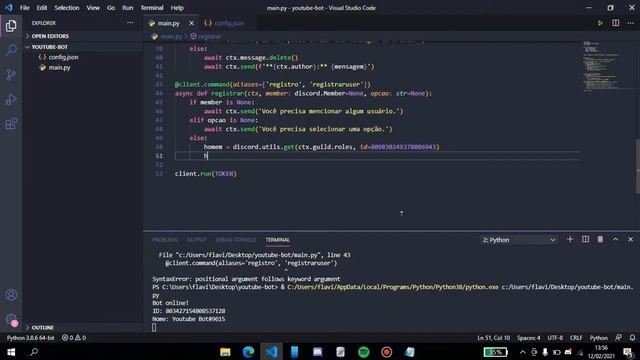Split the terminal panel
Viewport: 640px width, 360px height.
tap(585, 240)
